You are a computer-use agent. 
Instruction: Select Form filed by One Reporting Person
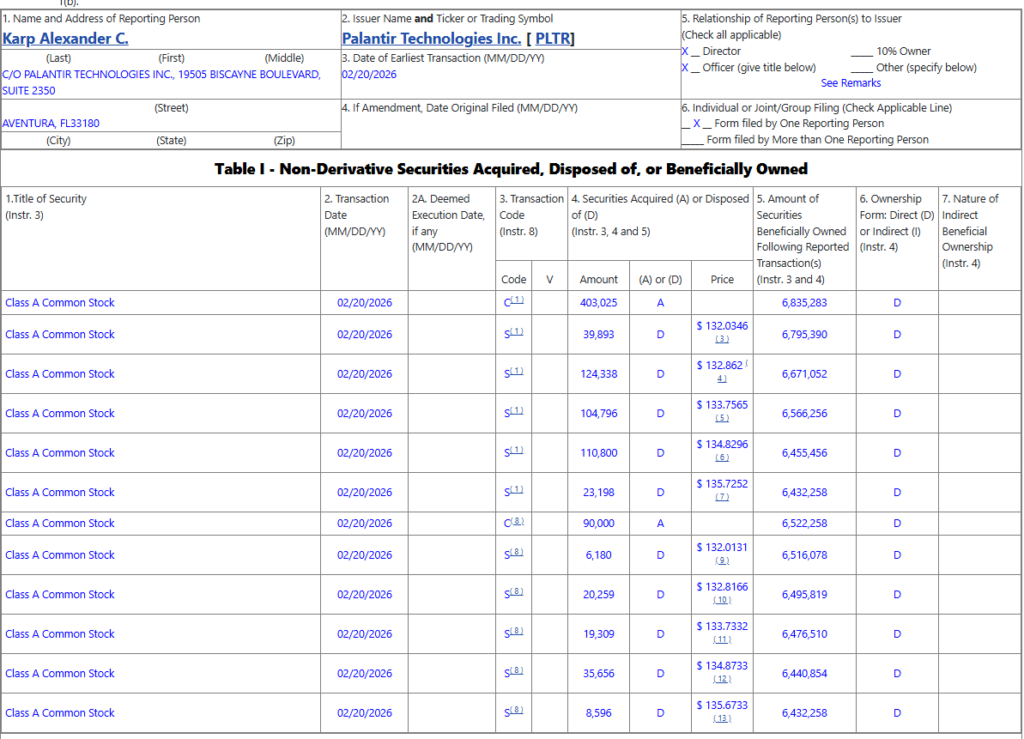click(697, 124)
